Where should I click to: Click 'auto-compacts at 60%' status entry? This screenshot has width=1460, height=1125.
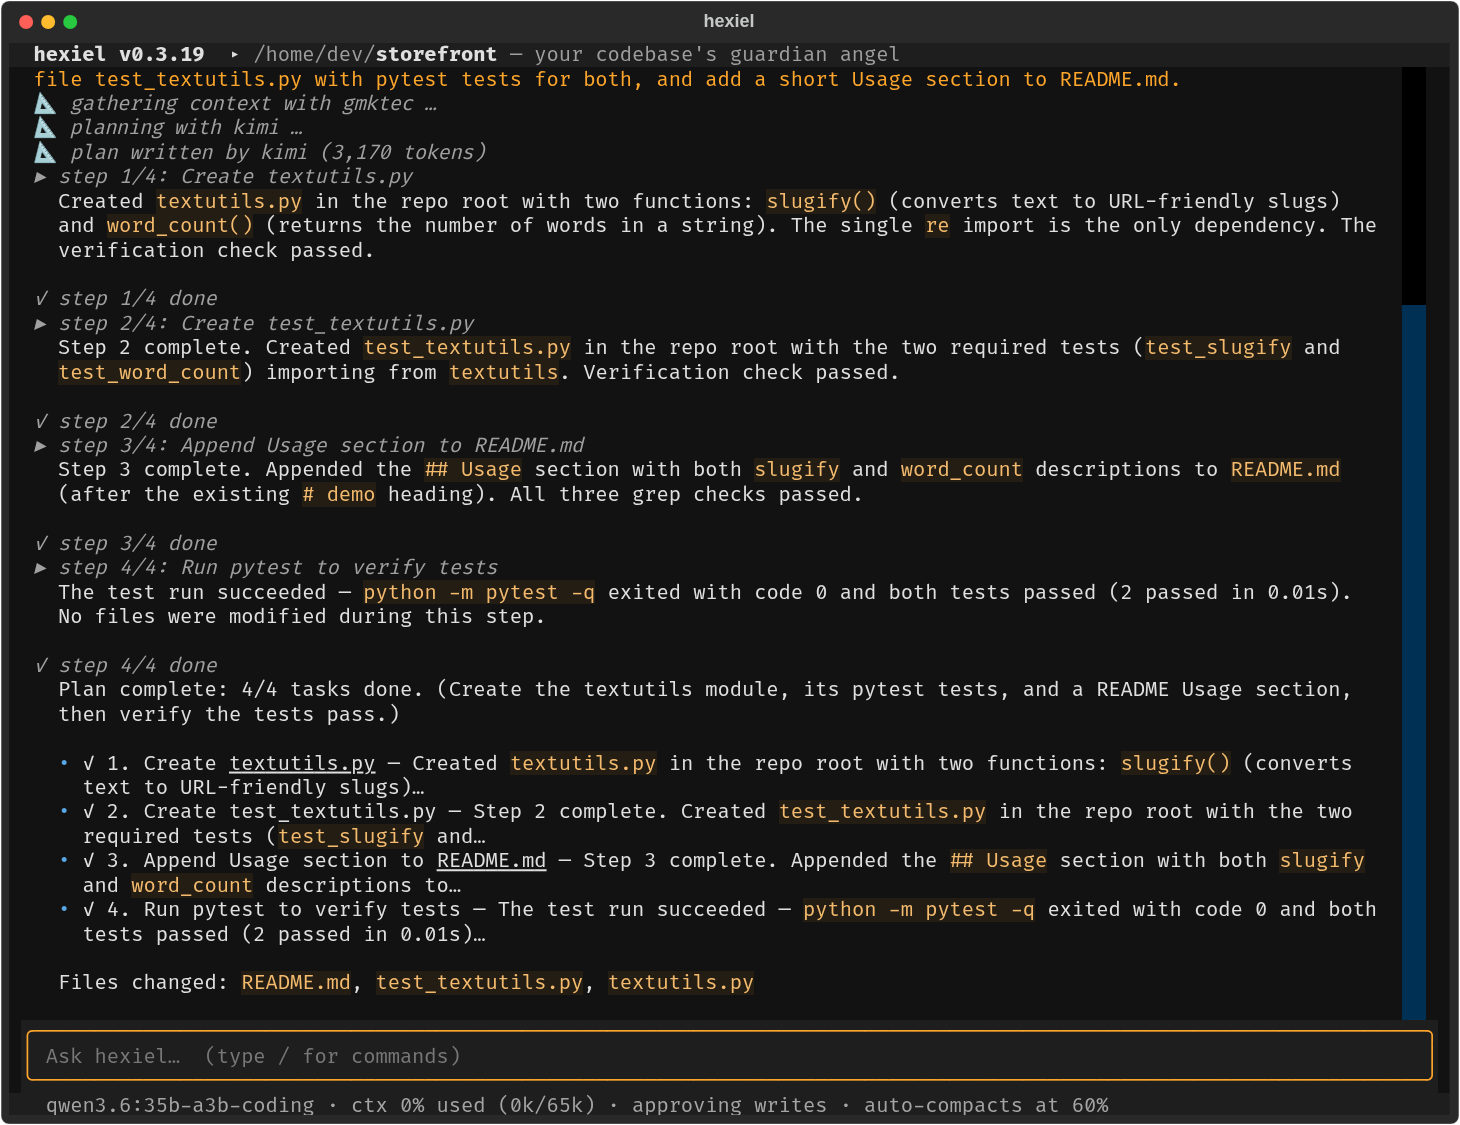986,1105
